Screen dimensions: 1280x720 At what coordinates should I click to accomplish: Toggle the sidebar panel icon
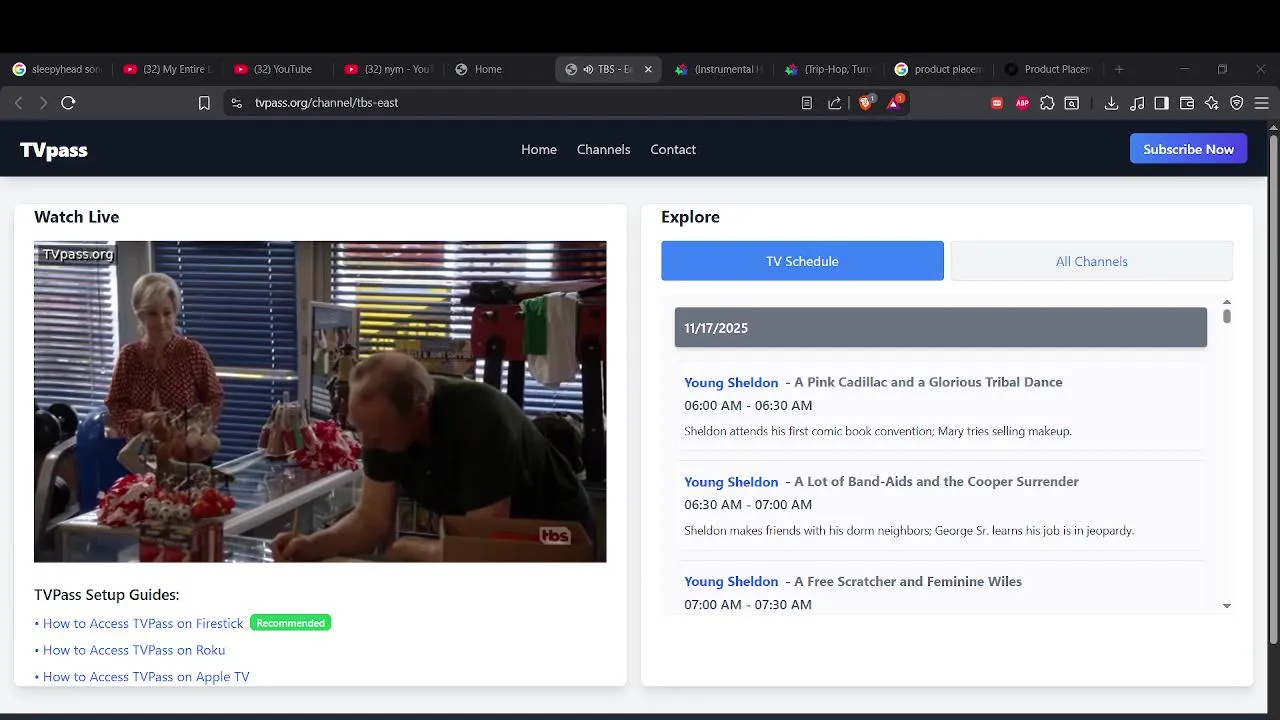1161,103
